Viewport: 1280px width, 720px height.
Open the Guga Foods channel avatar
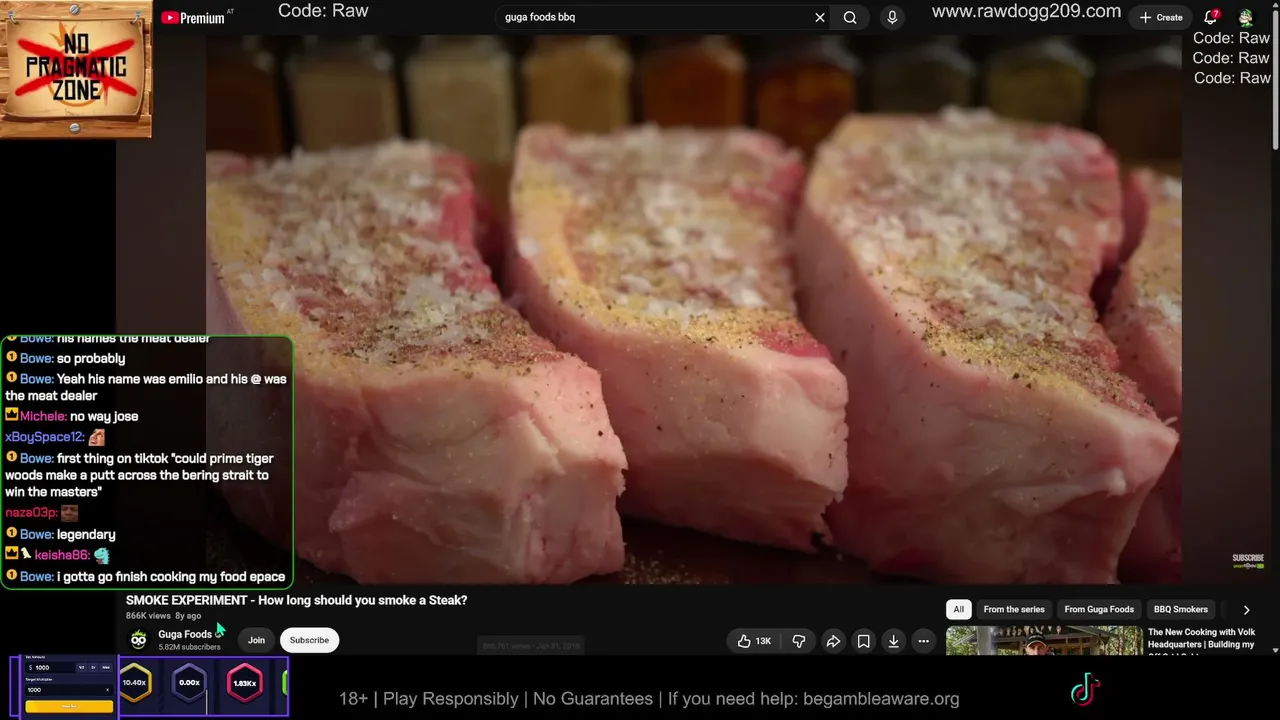pyautogui.click(x=139, y=640)
